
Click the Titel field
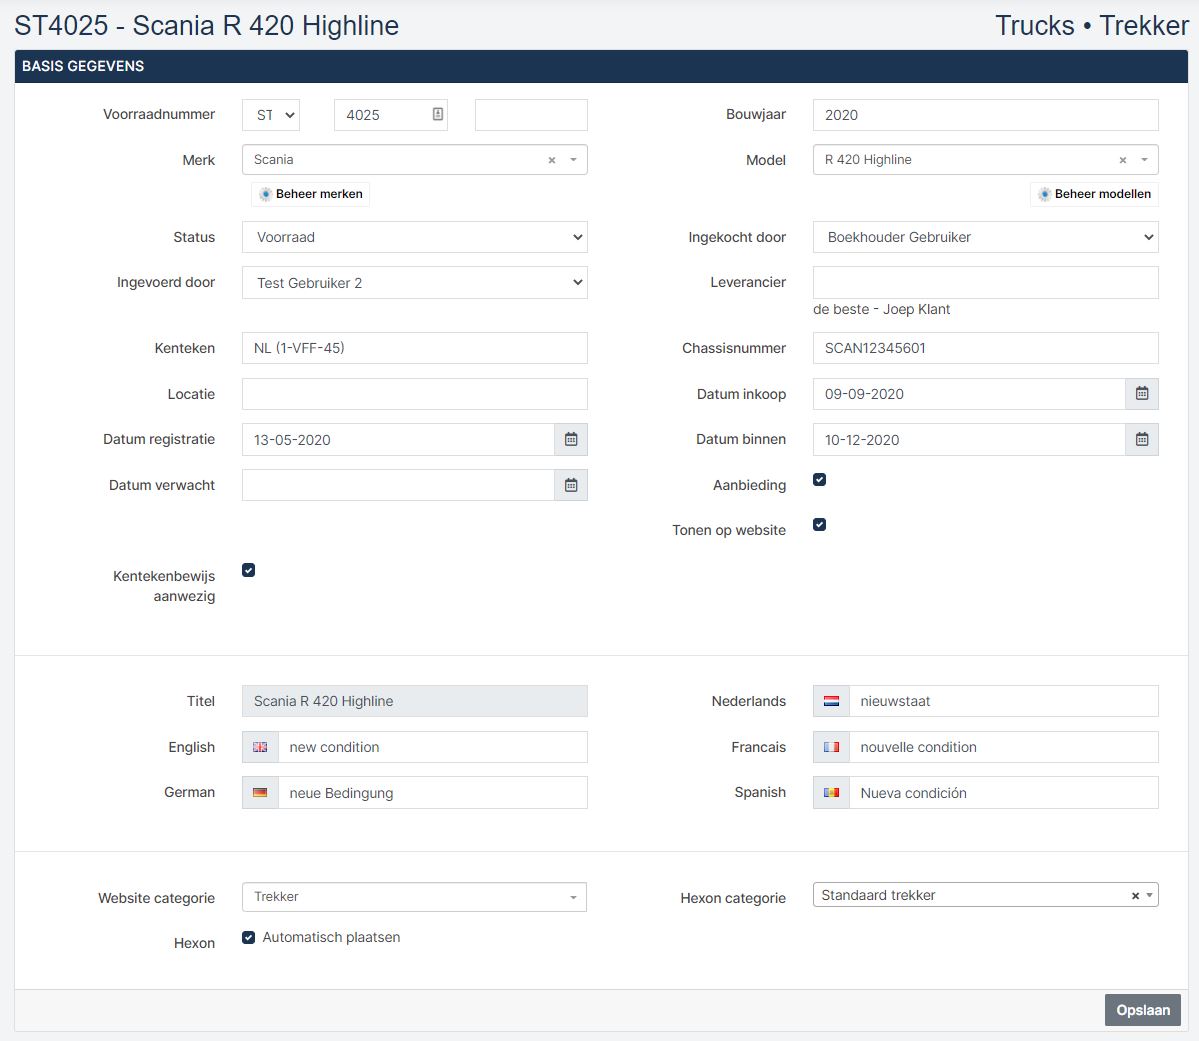point(414,701)
